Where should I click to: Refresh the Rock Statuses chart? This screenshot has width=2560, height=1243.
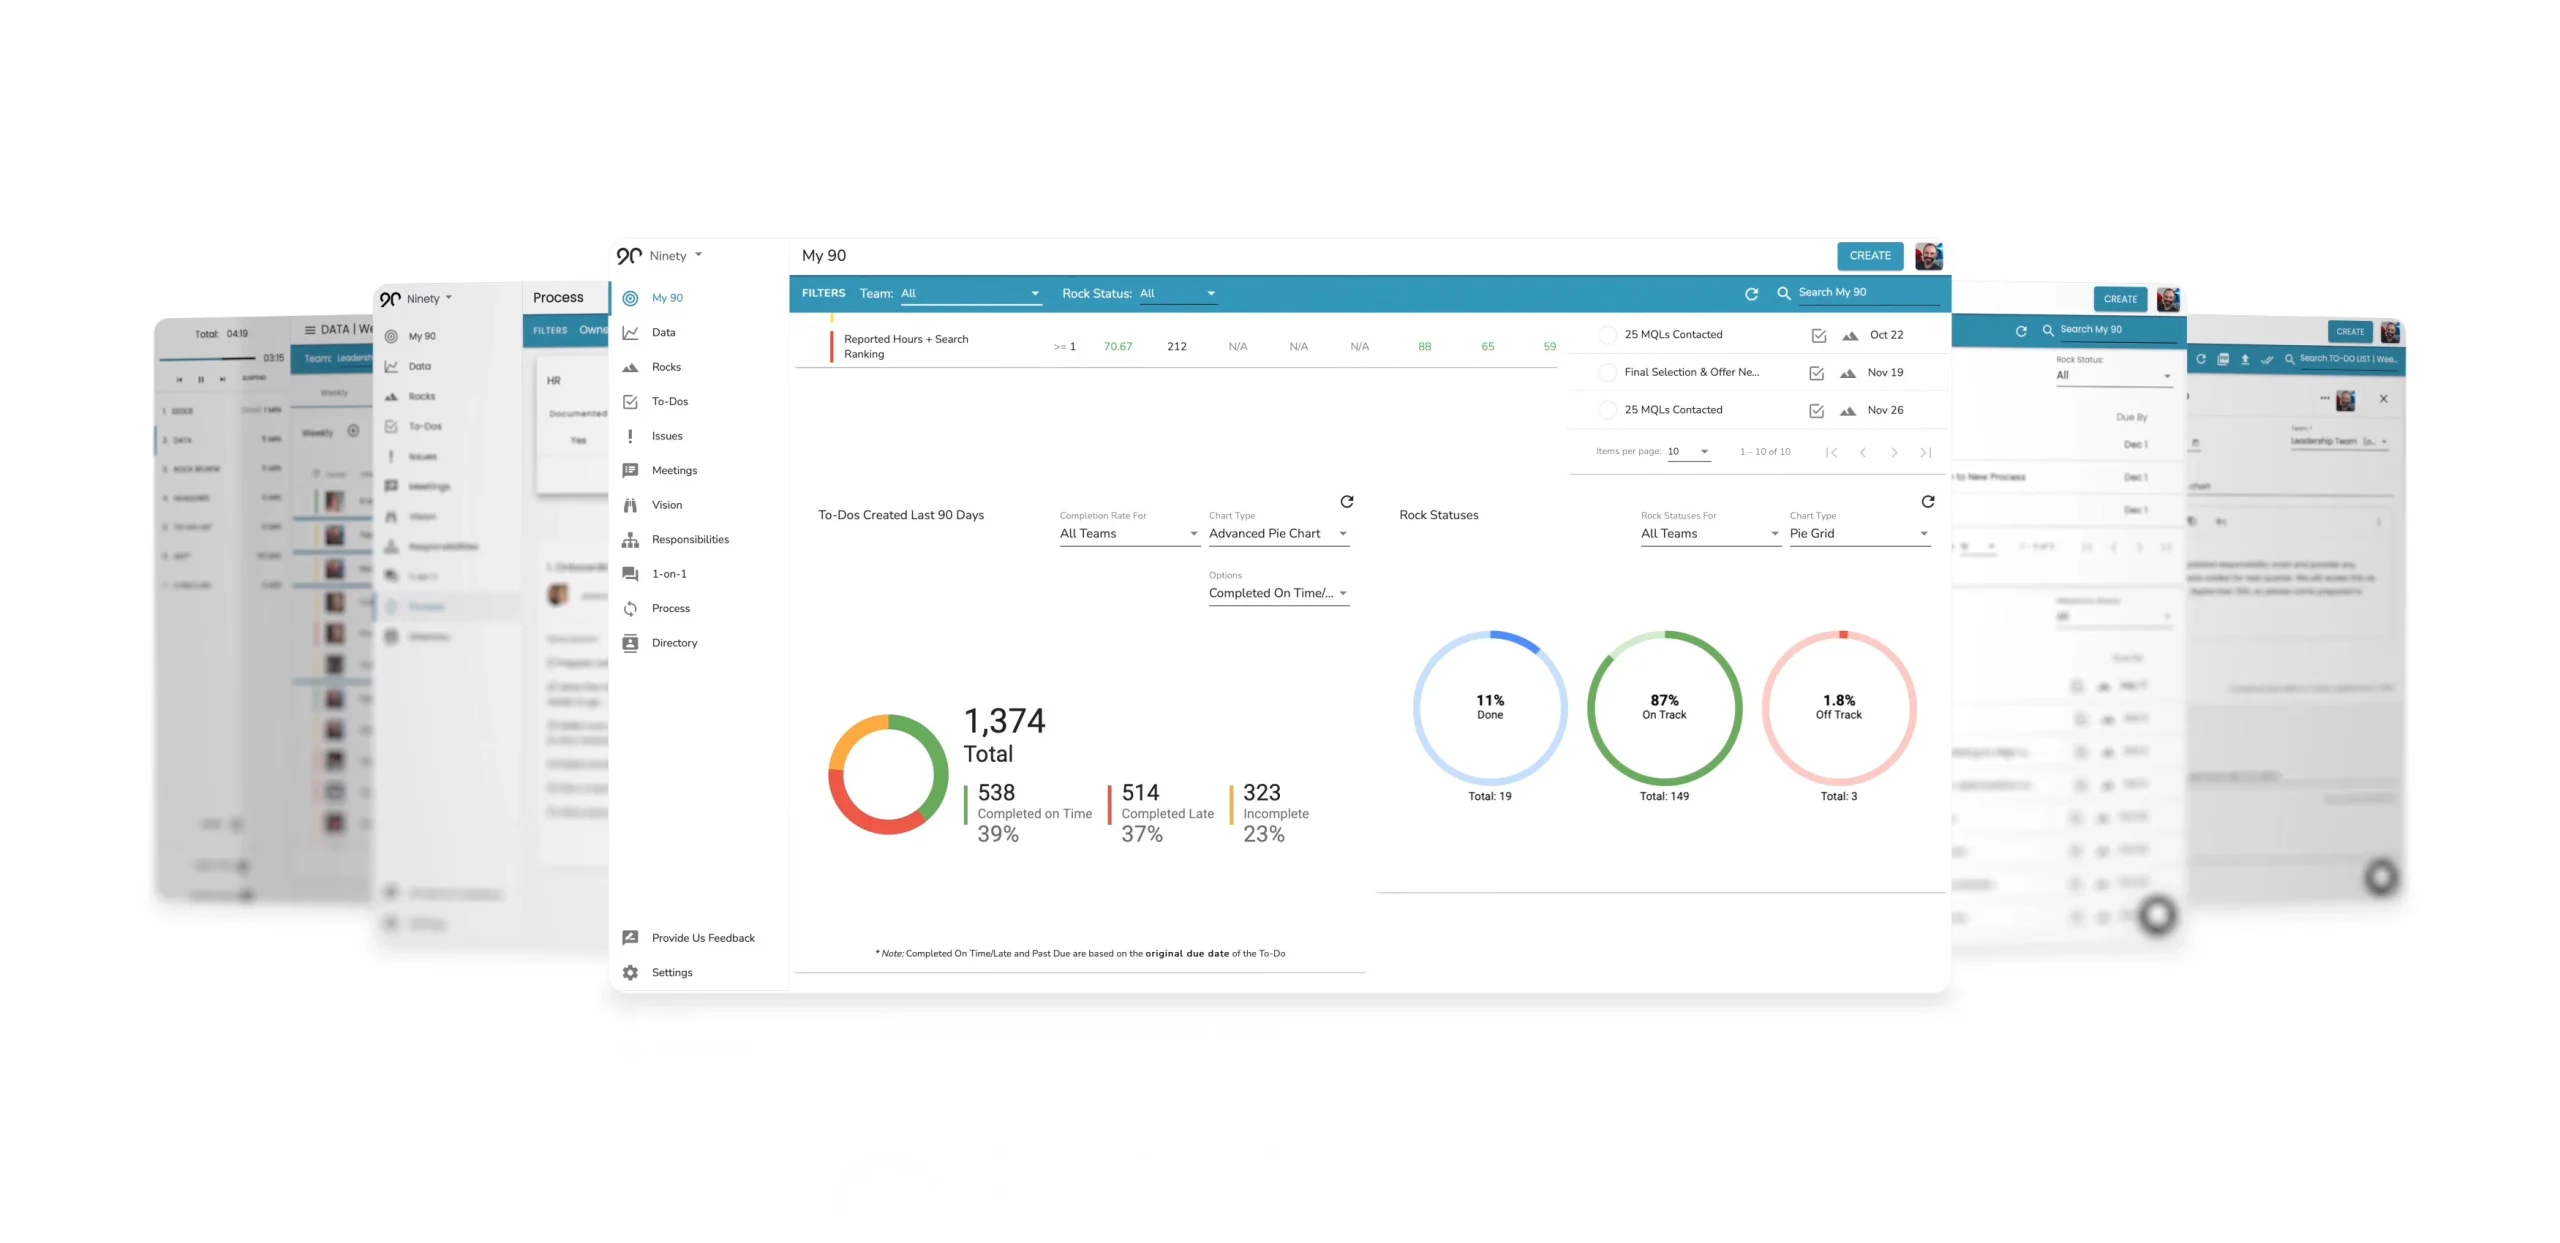[x=1927, y=502]
